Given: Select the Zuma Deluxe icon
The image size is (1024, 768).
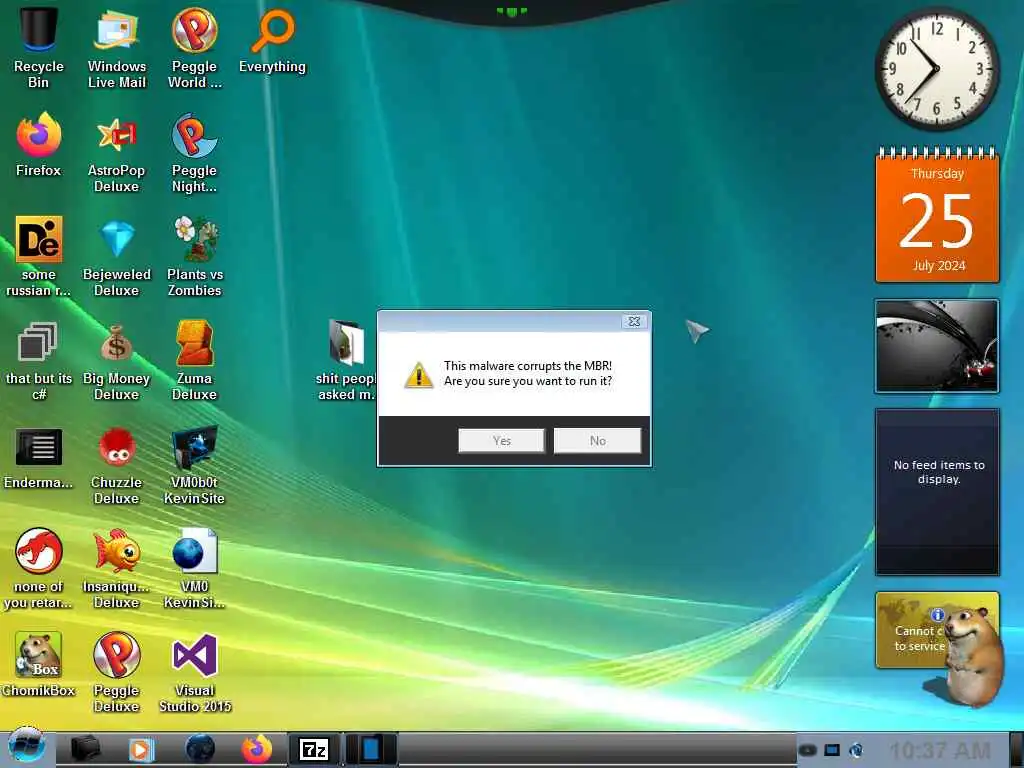Looking at the screenshot, I should click(195, 360).
